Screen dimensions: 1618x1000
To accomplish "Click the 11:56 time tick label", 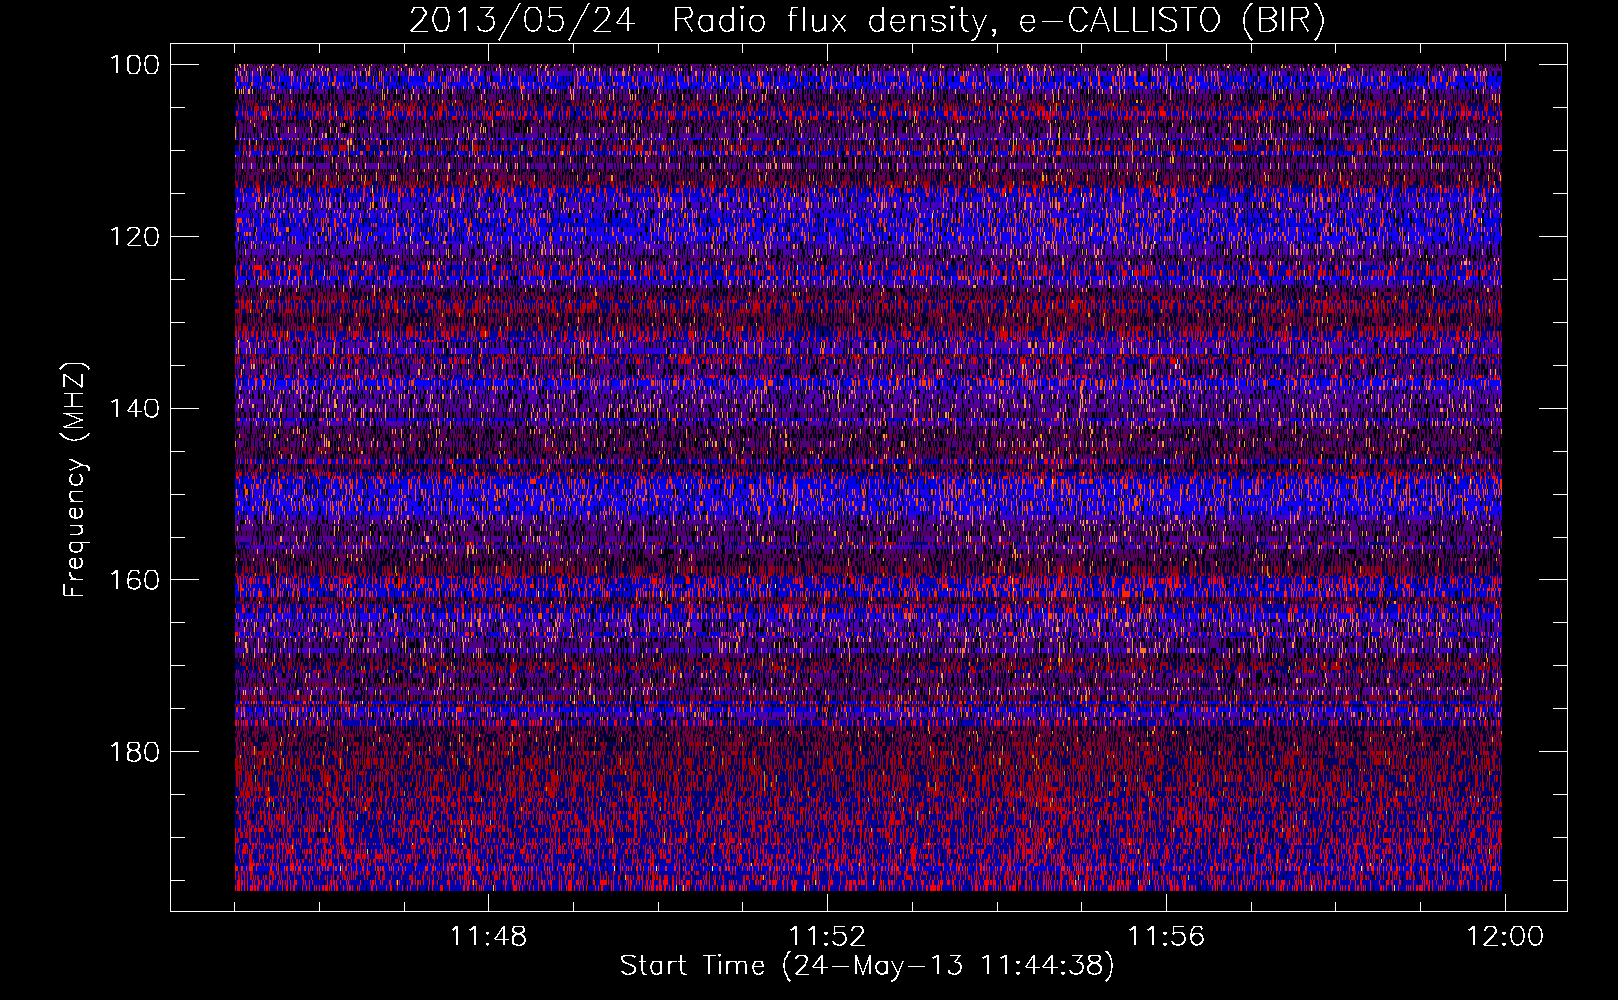I will pyautogui.click(x=1166, y=937).
